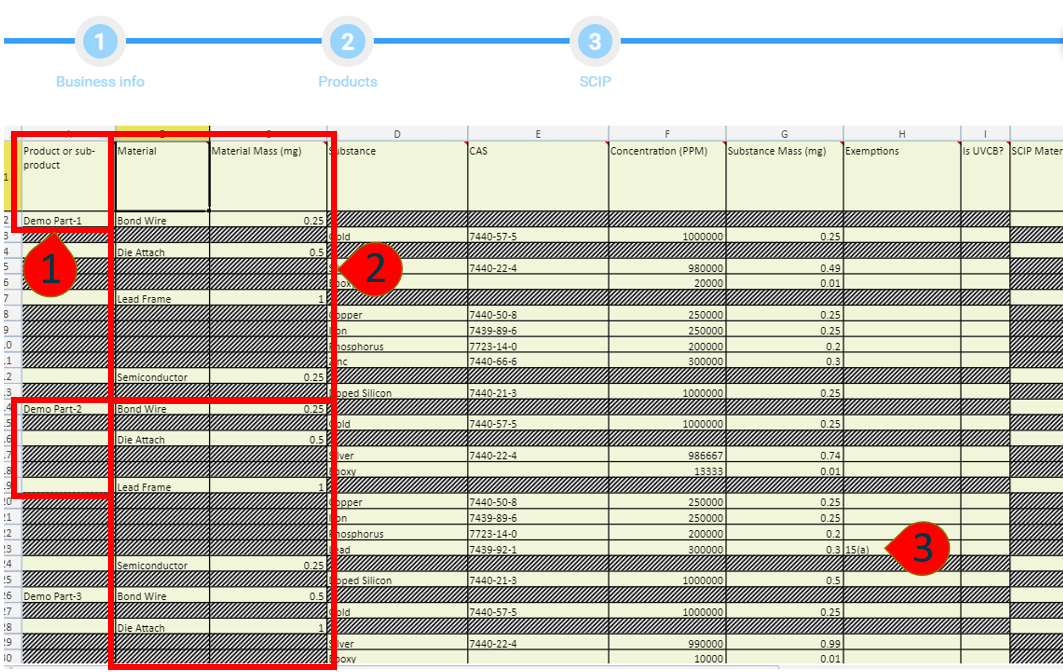Click the 15(a) exemption cell
Image resolution: width=1063 pixels, height=672 pixels.
[x=870, y=550]
